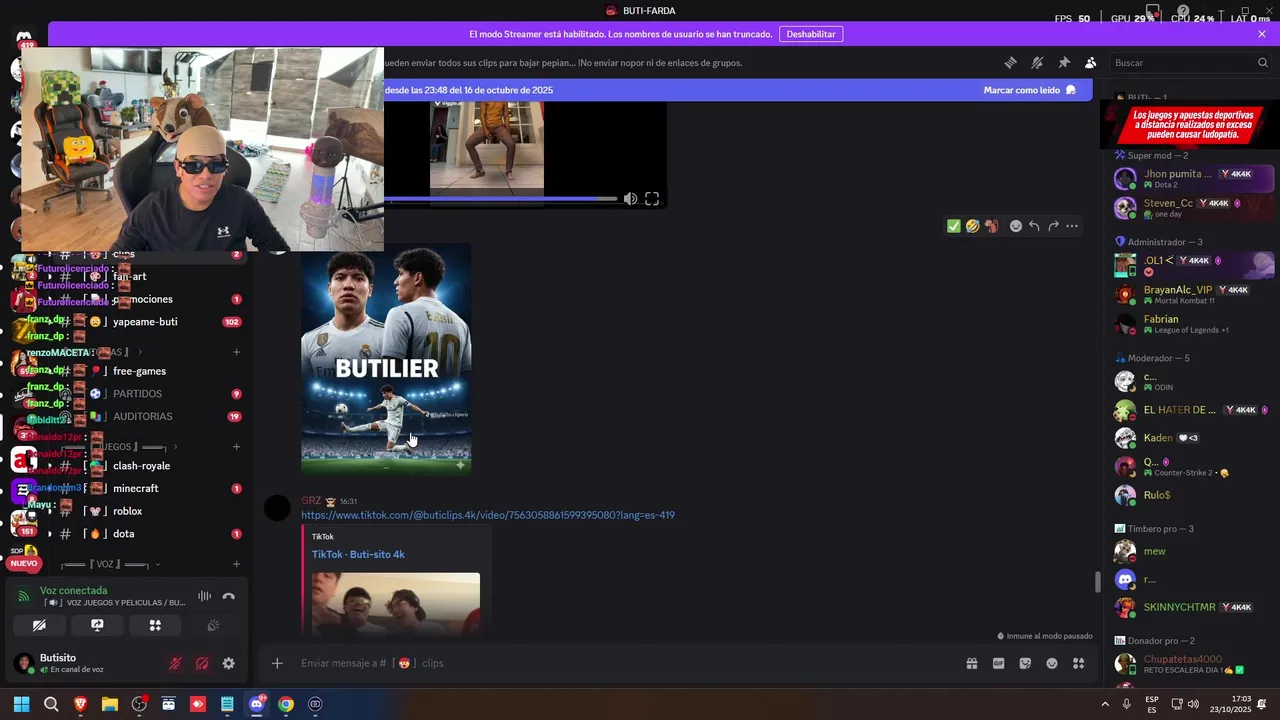Toggle channel notification settings bell
Viewport: 1280px width, 720px height.
click(1037, 62)
